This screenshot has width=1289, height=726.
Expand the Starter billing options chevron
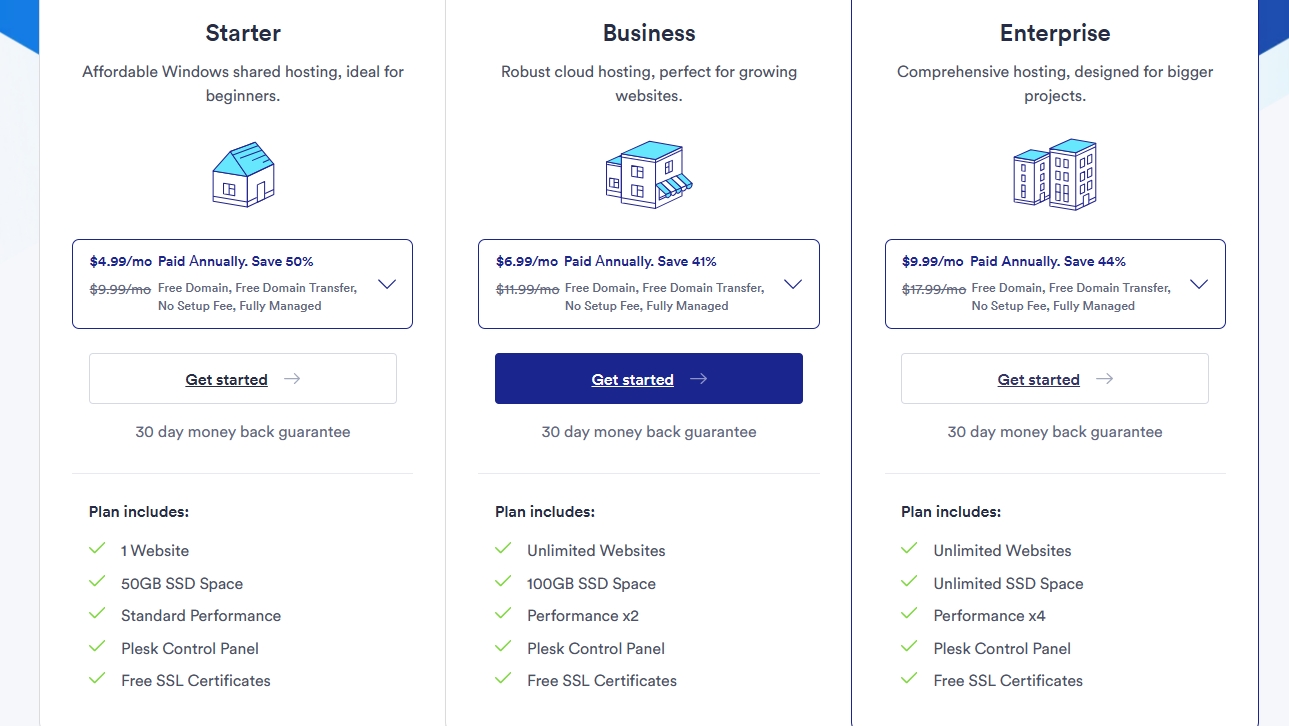[387, 284]
